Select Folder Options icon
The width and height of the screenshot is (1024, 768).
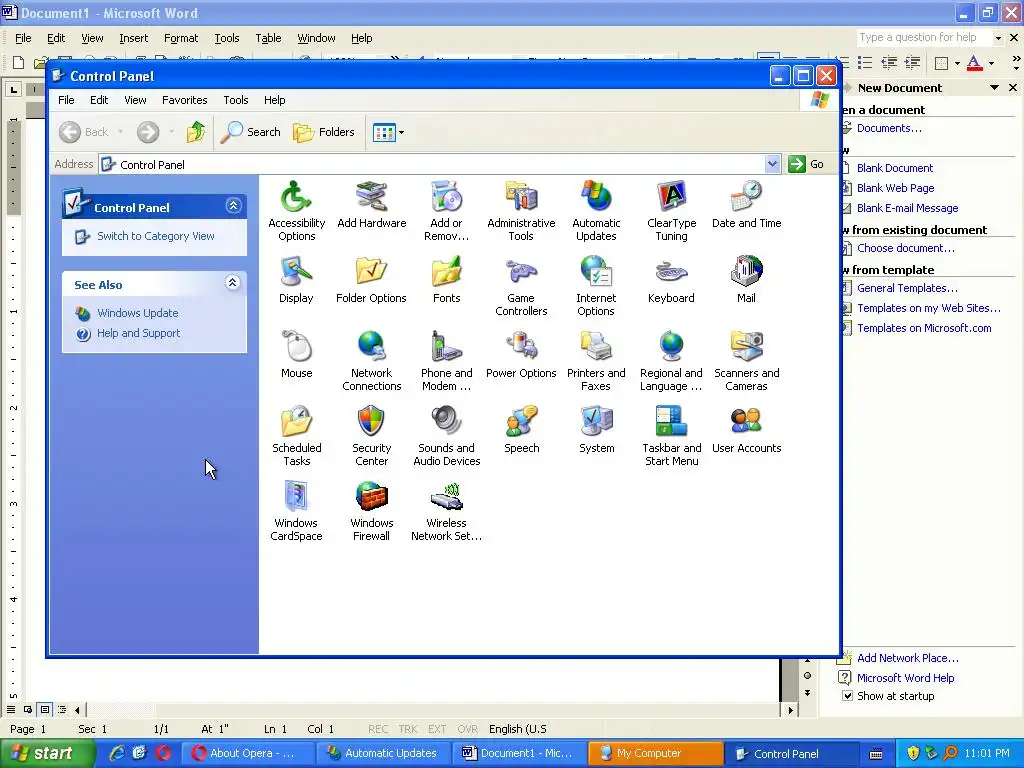[372, 280]
